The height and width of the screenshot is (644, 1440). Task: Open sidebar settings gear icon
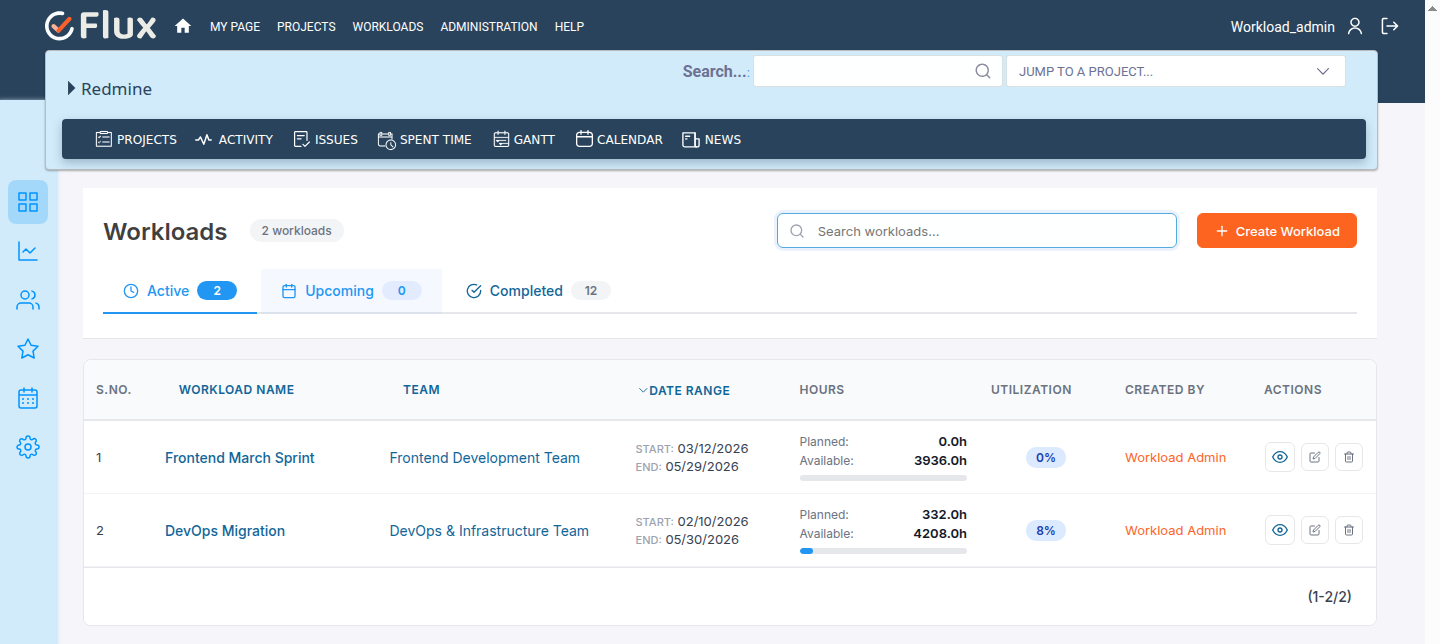click(28, 447)
